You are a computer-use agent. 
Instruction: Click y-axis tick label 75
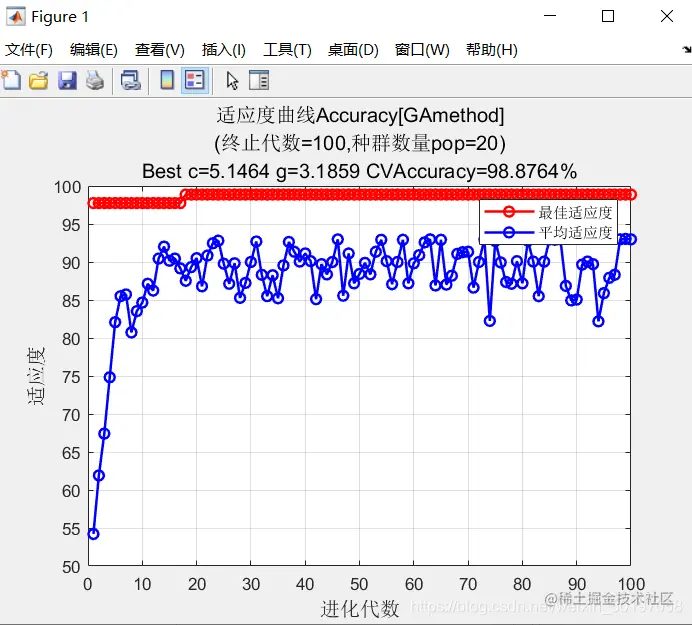[x=71, y=377]
